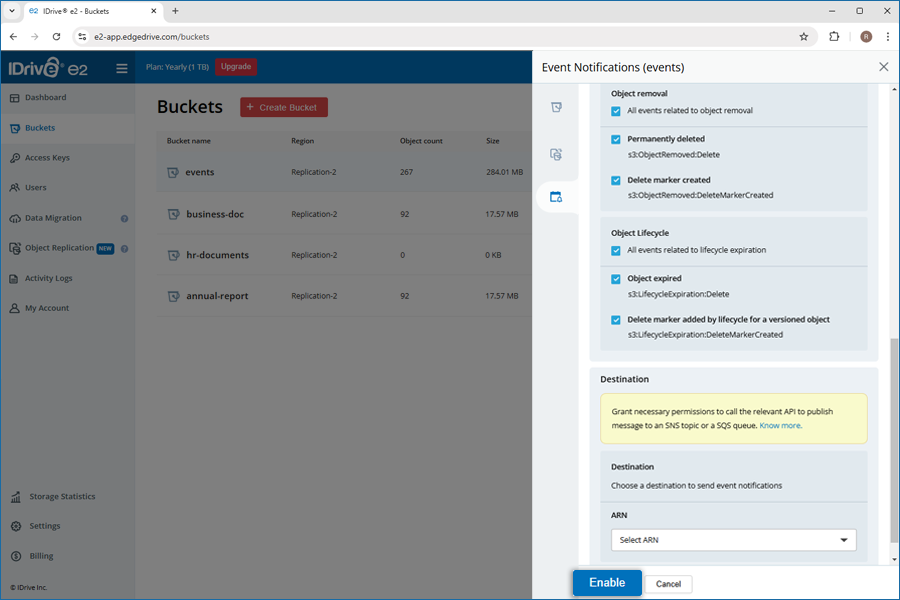Image resolution: width=900 pixels, height=600 pixels.
Task: Click the Bucket name column header
Action: pyautogui.click(x=189, y=141)
